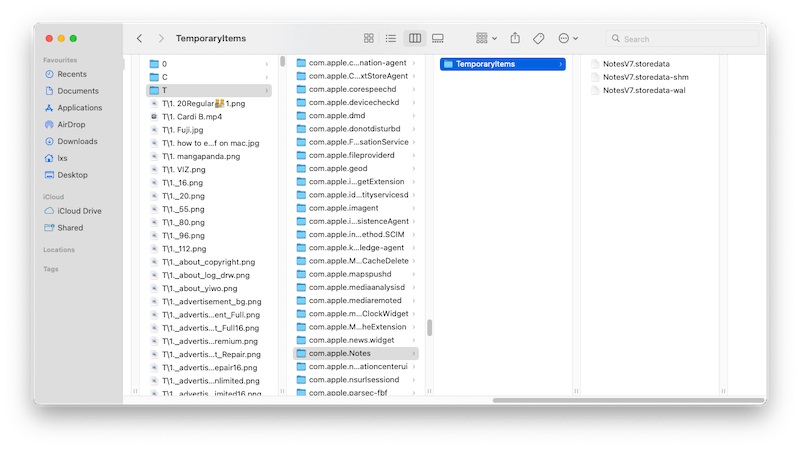
Task: Switch to gallery view
Action: (x=438, y=38)
